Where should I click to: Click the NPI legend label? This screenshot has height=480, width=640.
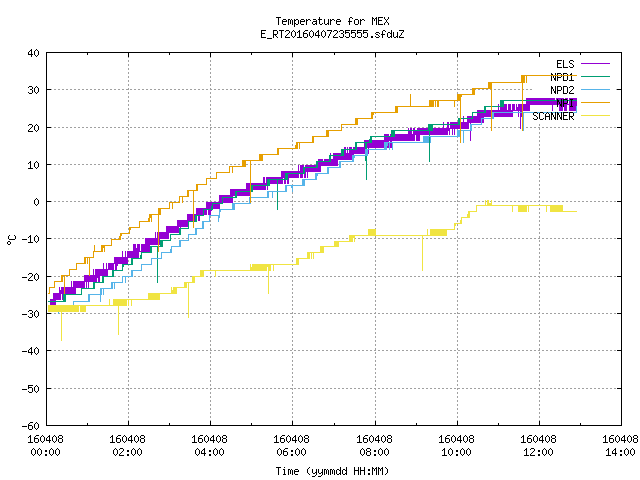click(x=565, y=103)
